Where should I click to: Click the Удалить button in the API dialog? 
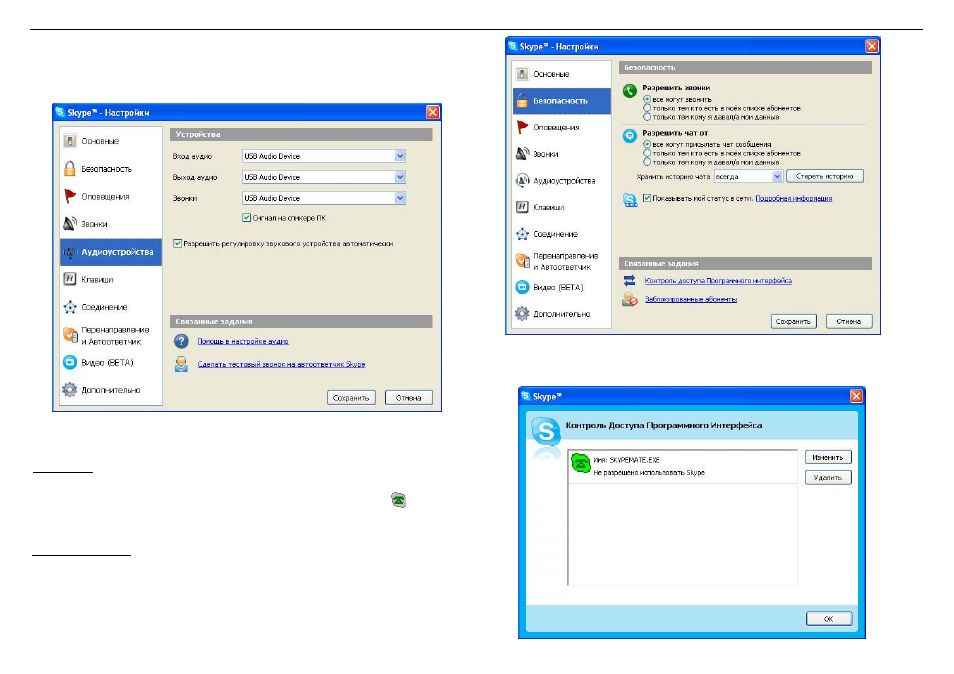point(828,478)
